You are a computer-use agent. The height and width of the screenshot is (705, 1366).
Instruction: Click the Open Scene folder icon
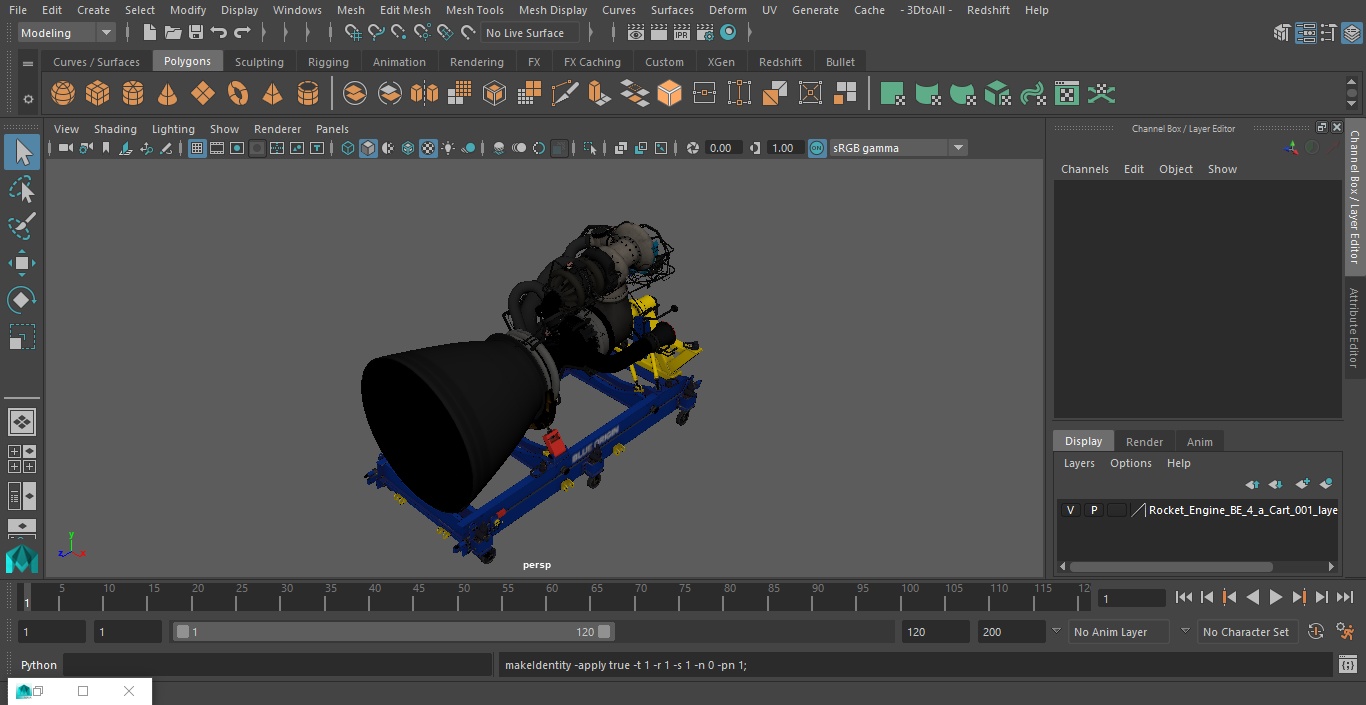point(173,33)
